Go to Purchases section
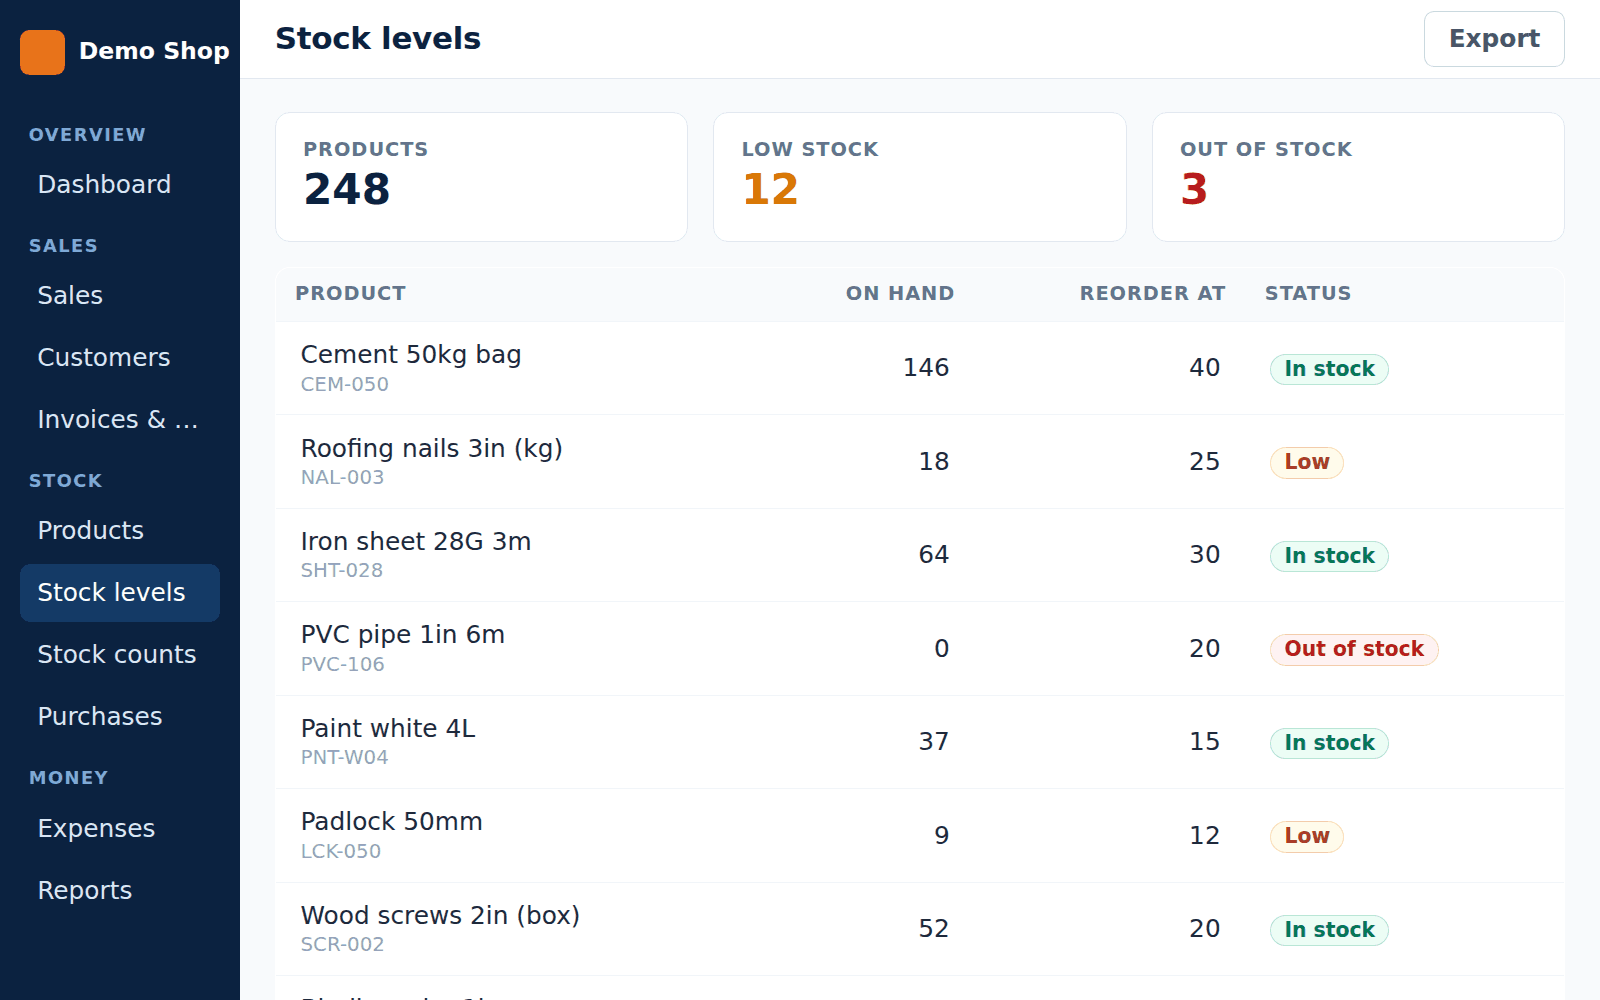Screen dimensions: 1600x1000 tap(120, 716)
